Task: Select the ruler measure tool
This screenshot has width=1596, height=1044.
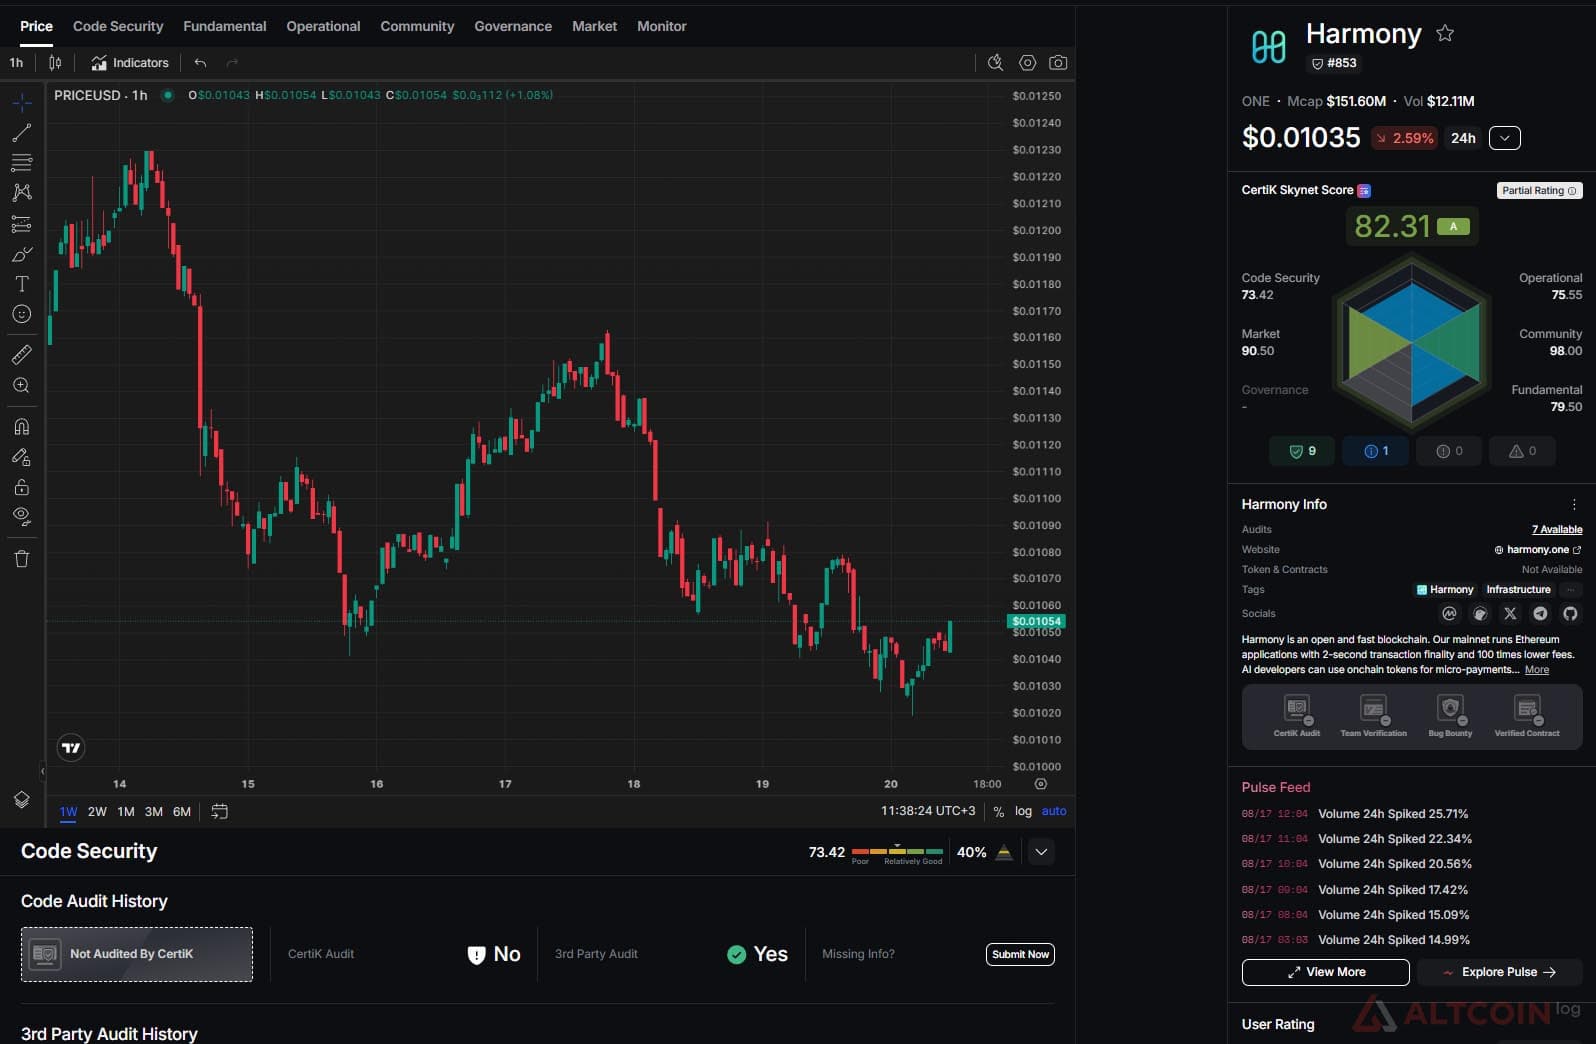Action: [22, 354]
